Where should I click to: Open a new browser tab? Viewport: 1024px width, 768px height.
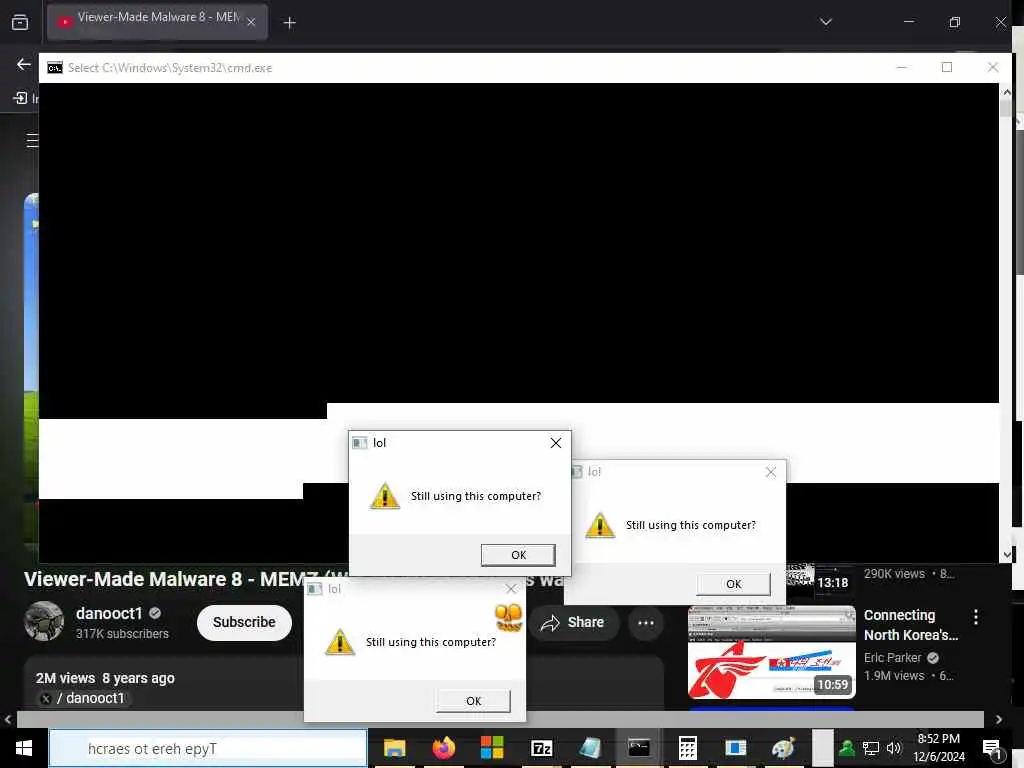click(289, 23)
